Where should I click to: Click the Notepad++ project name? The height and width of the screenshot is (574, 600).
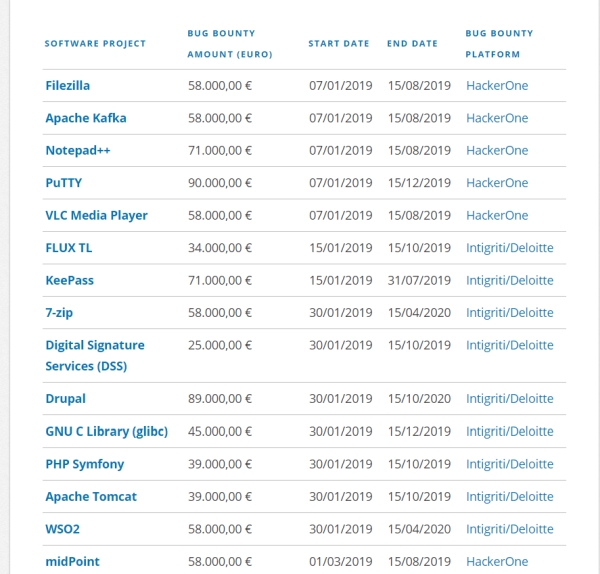pos(78,151)
